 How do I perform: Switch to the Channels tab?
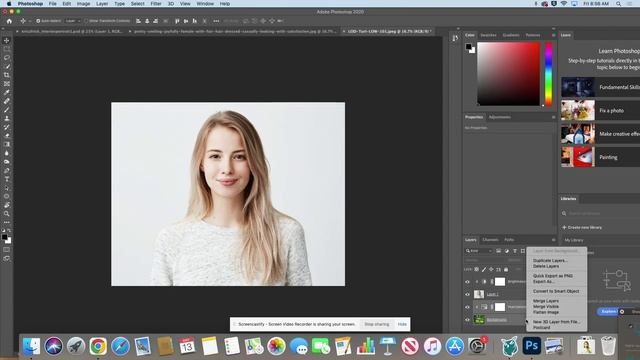(490, 240)
